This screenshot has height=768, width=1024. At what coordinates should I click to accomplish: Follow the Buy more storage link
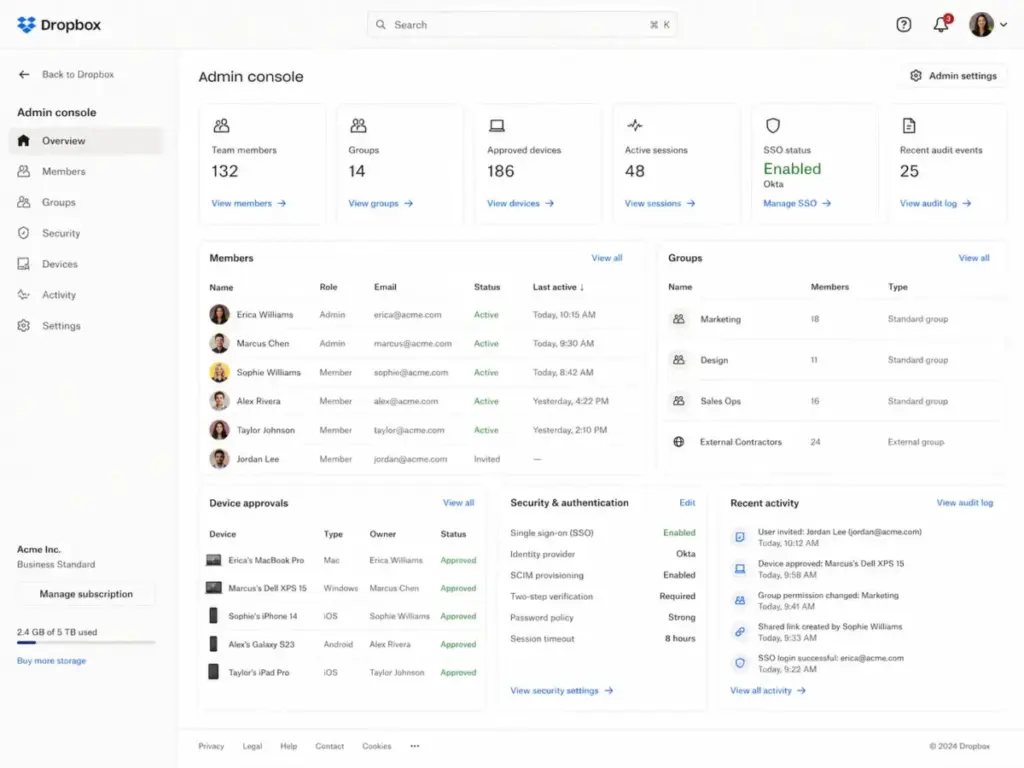(x=52, y=661)
